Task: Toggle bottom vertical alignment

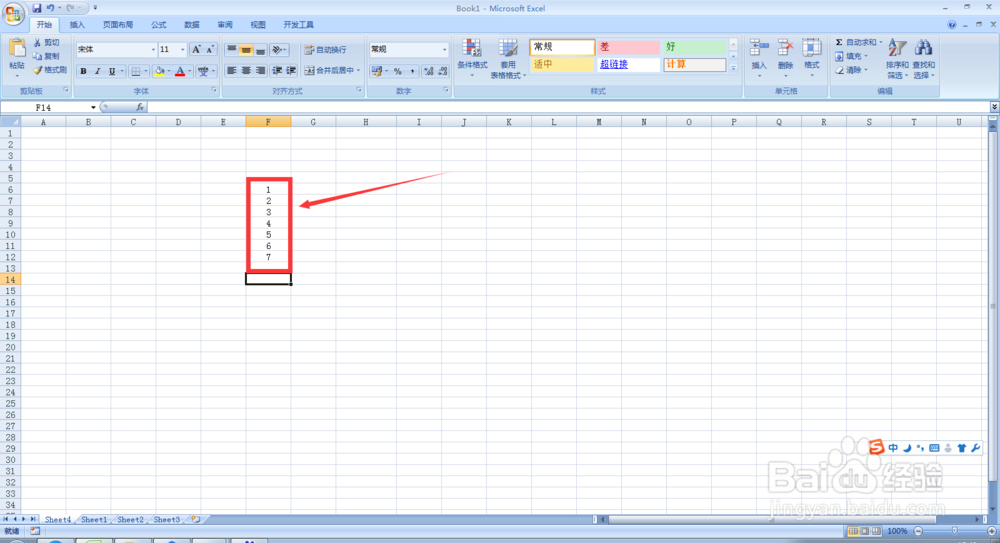Action: (260, 49)
